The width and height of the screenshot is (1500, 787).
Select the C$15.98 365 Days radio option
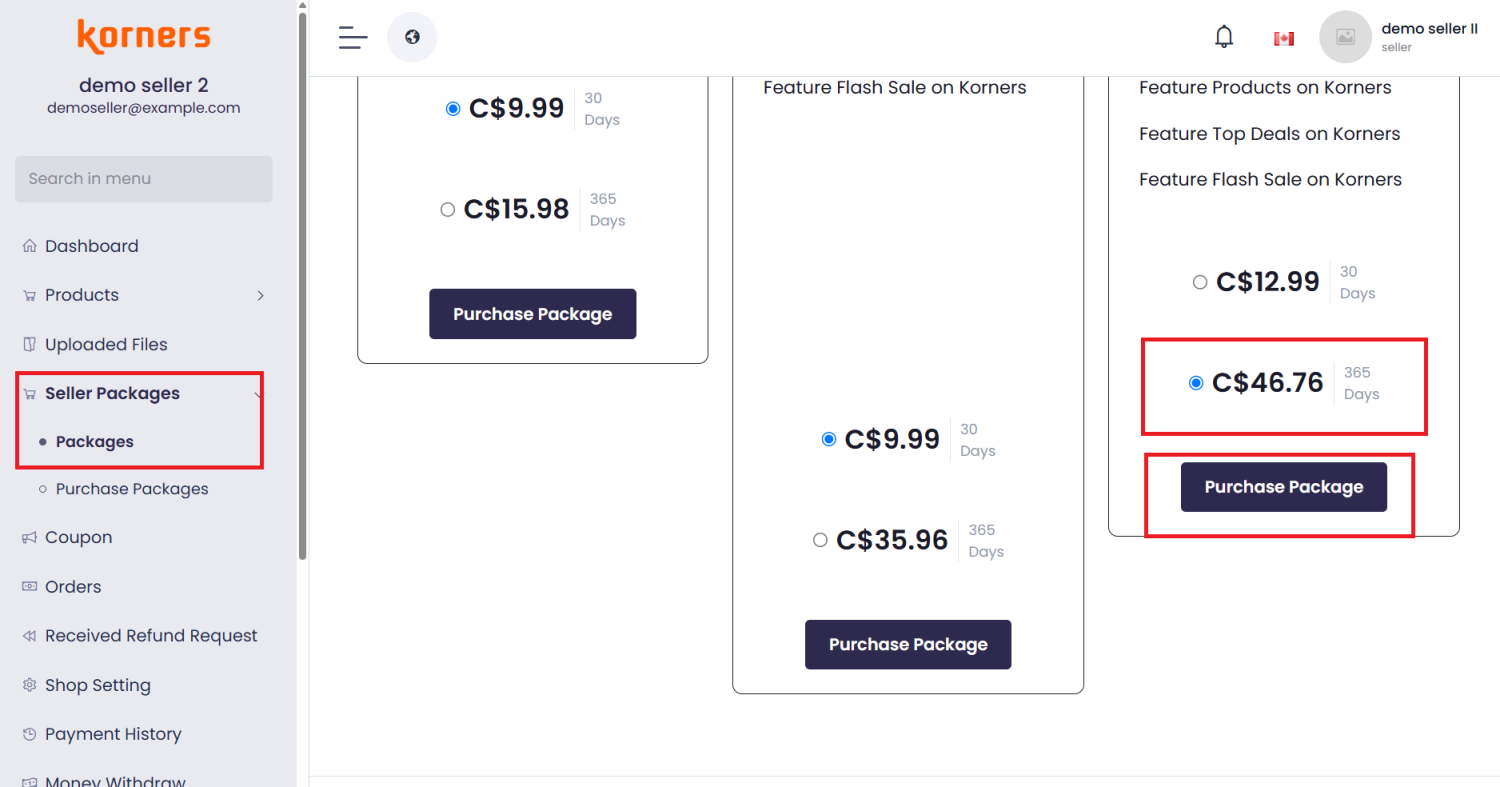(x=448, y=210)
